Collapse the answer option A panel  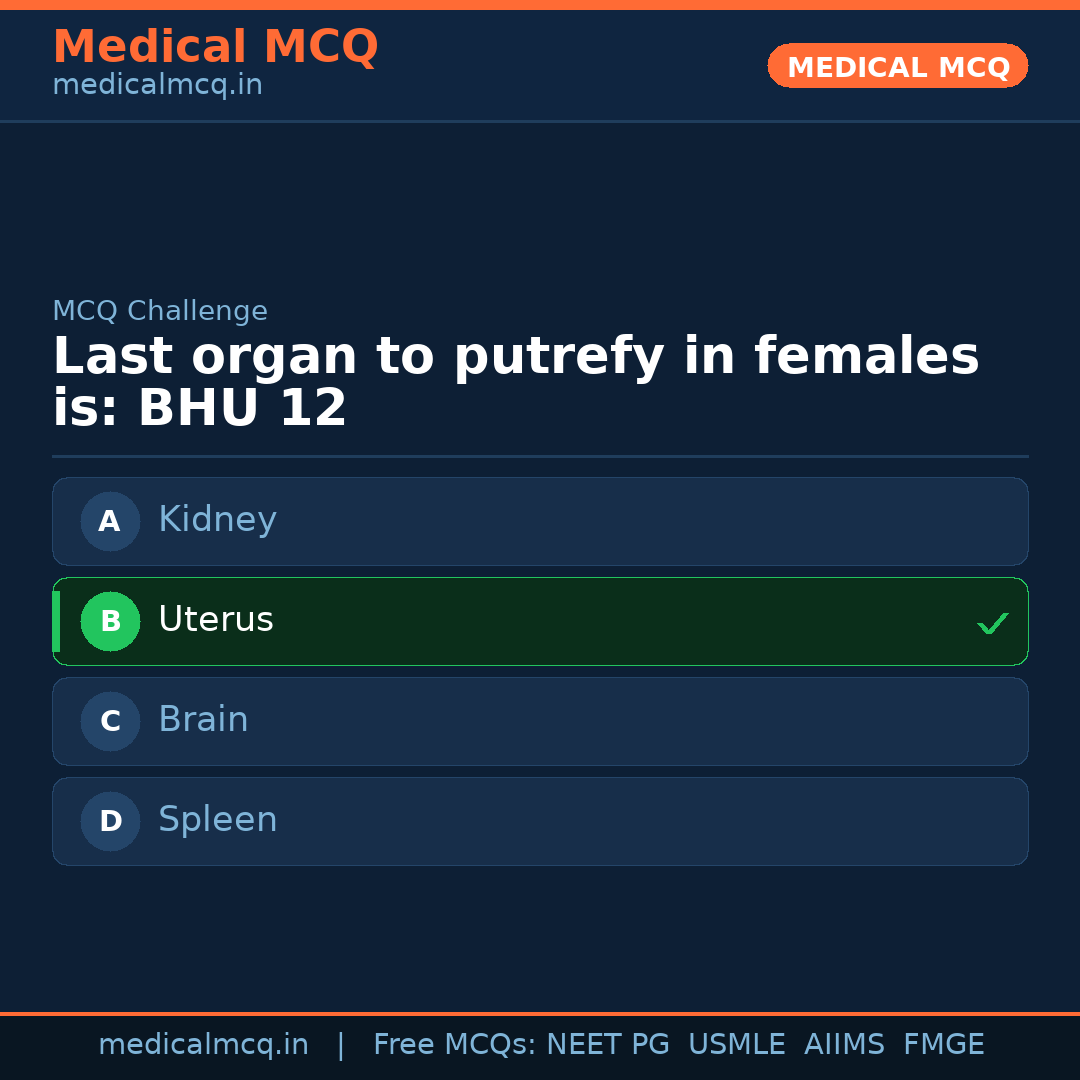click(x=540, y=521)
